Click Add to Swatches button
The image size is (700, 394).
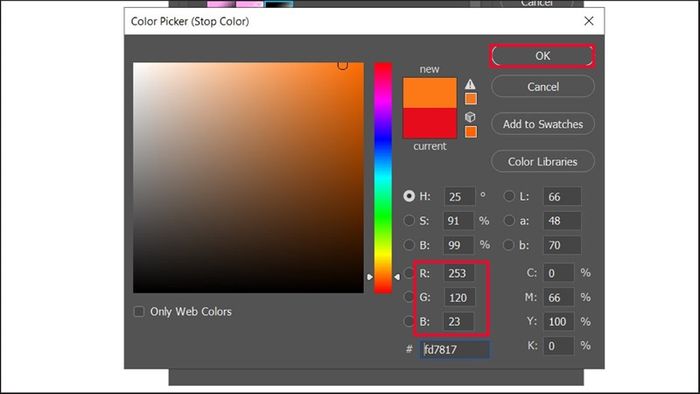pyautogui.click(x=542, y=124)
